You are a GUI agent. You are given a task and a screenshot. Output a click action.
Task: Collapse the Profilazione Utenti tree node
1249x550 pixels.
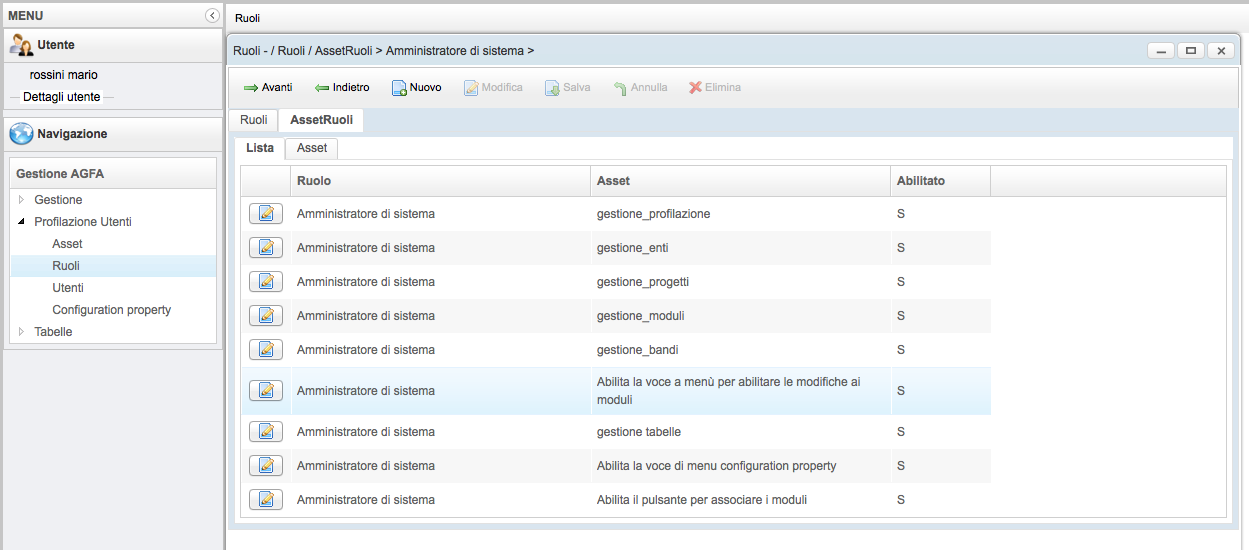pos(22,222)
